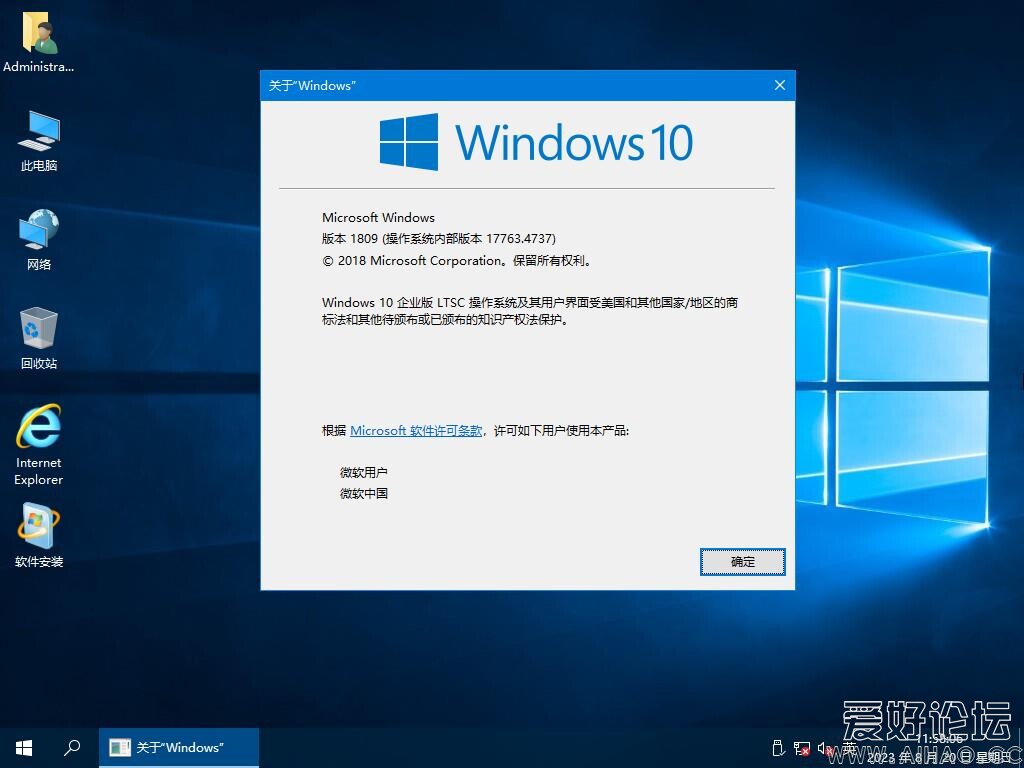Click the 关于"Windows" taskbar button
The image size is (1024, 768).
[179, 748]
